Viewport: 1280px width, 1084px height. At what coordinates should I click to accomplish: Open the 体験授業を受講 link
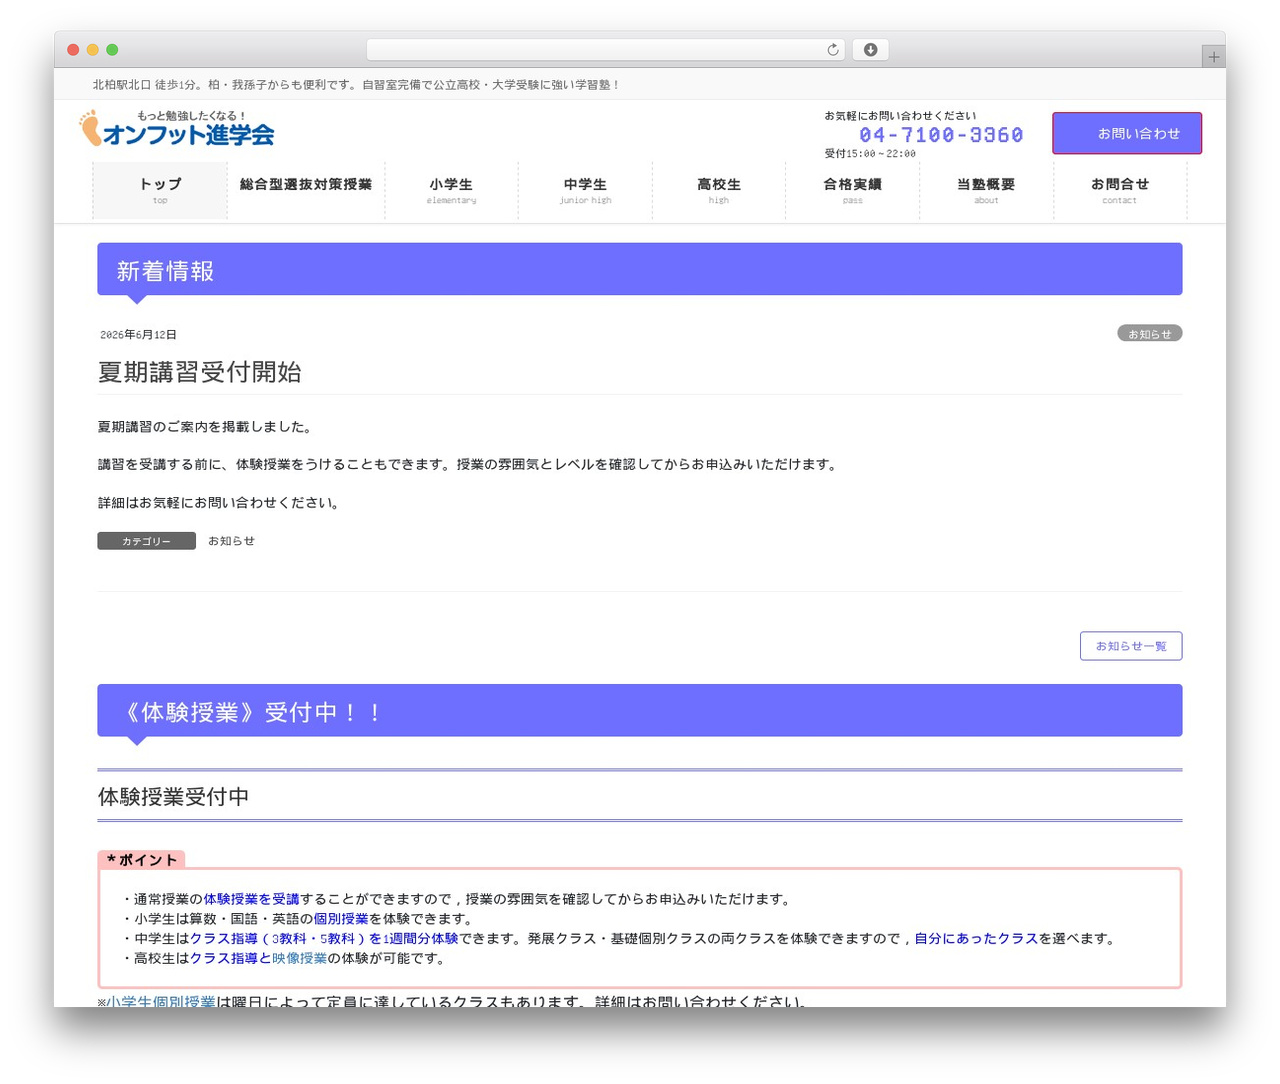[251, 899]
